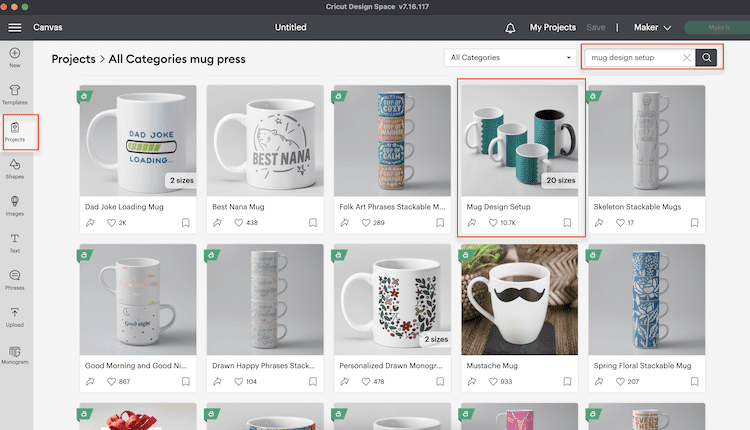Click the Projects breadcrumb link
750x430 pixels.
74,59
